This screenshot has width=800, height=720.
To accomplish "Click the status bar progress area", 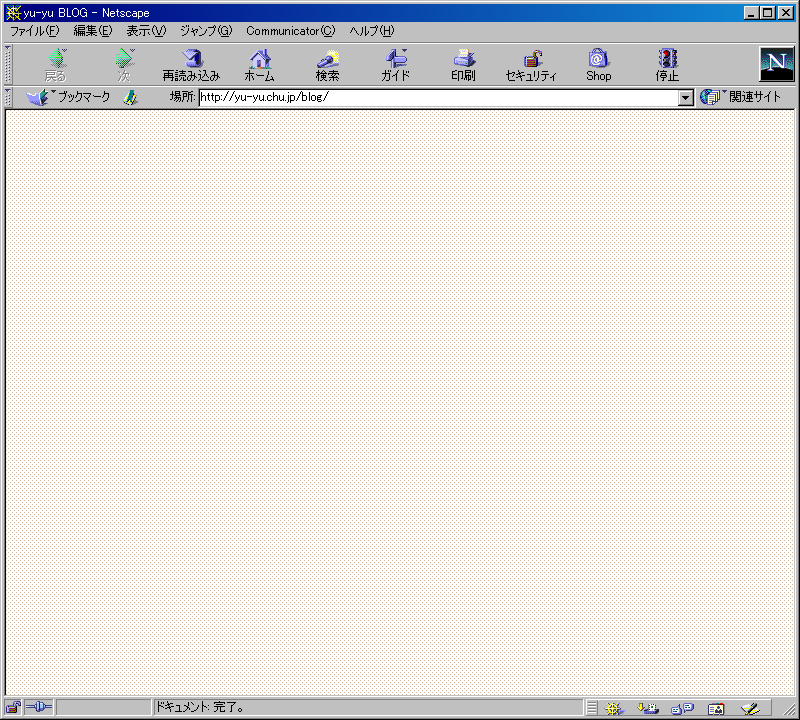I will point(104,707).
